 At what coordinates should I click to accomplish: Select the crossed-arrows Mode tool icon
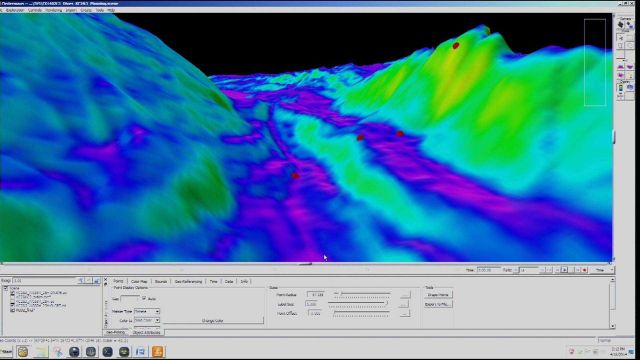click(x=620, y=38)
